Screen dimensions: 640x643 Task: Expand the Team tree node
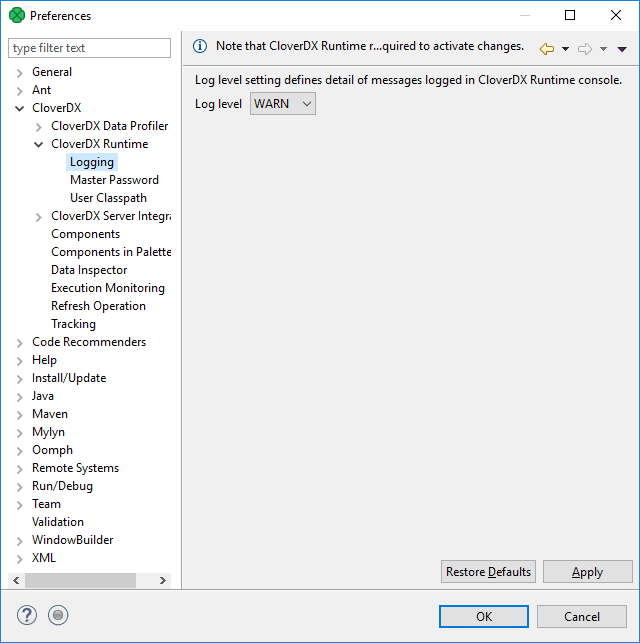pyautogui.click(x=20, y=505)
